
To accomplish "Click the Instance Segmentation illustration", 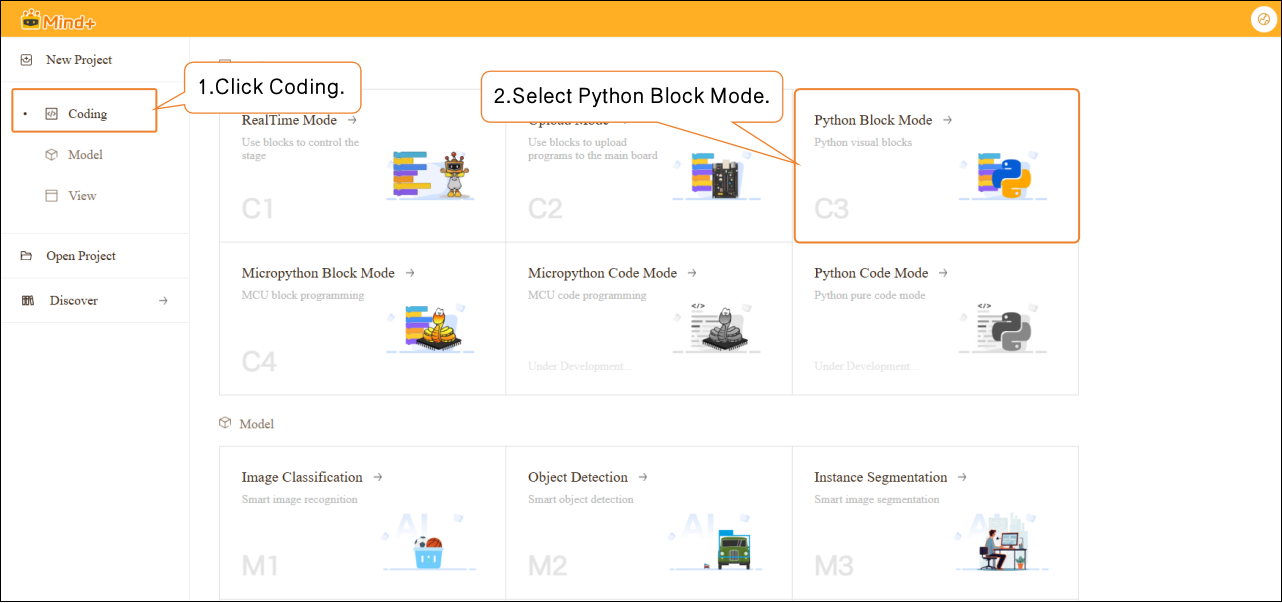I will [x=1002, y=545].
